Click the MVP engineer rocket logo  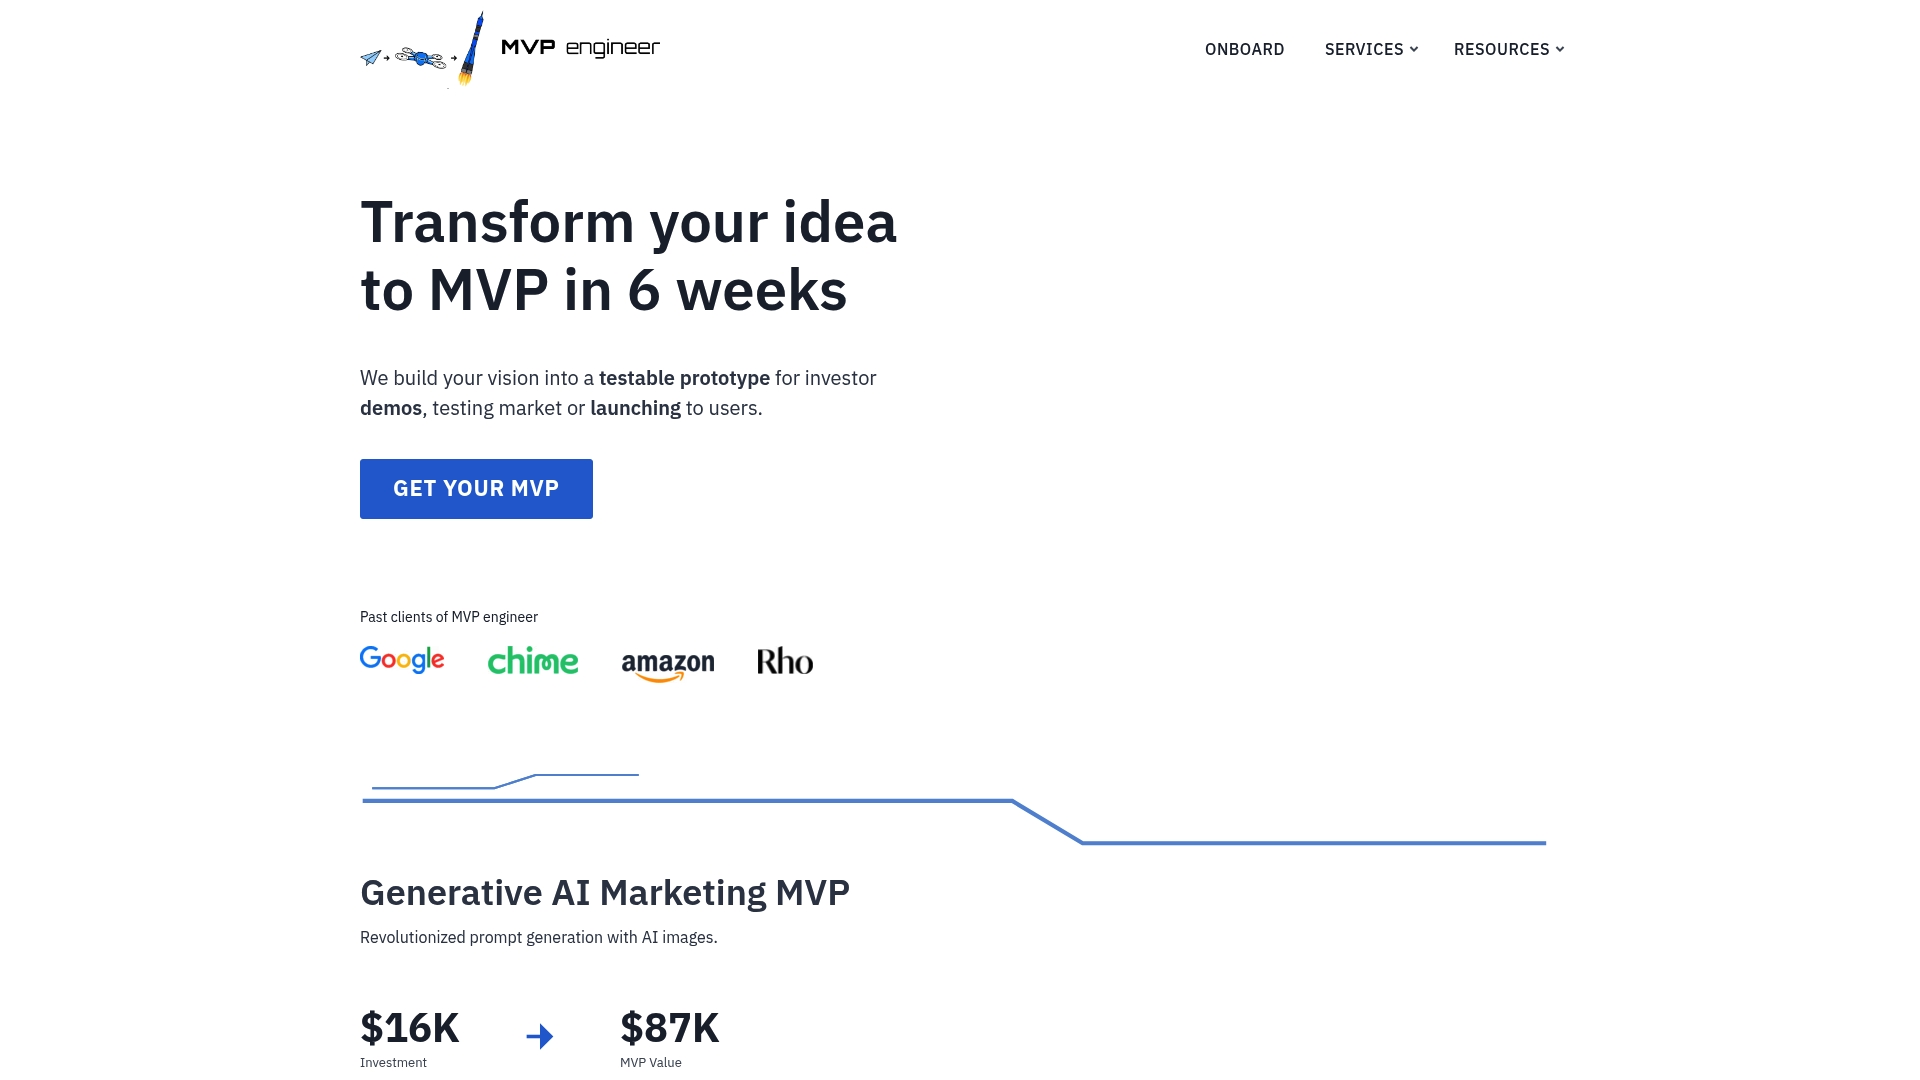470,48
